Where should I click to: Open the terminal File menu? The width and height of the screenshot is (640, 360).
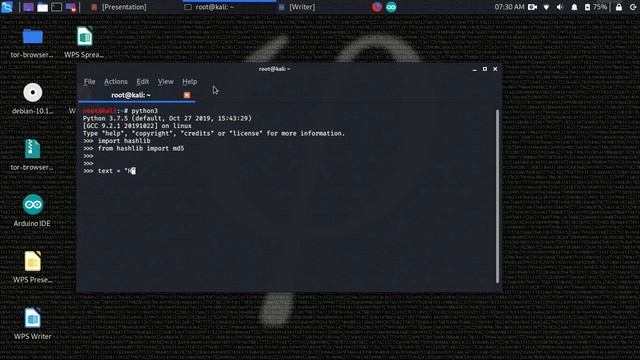[89, 82]
